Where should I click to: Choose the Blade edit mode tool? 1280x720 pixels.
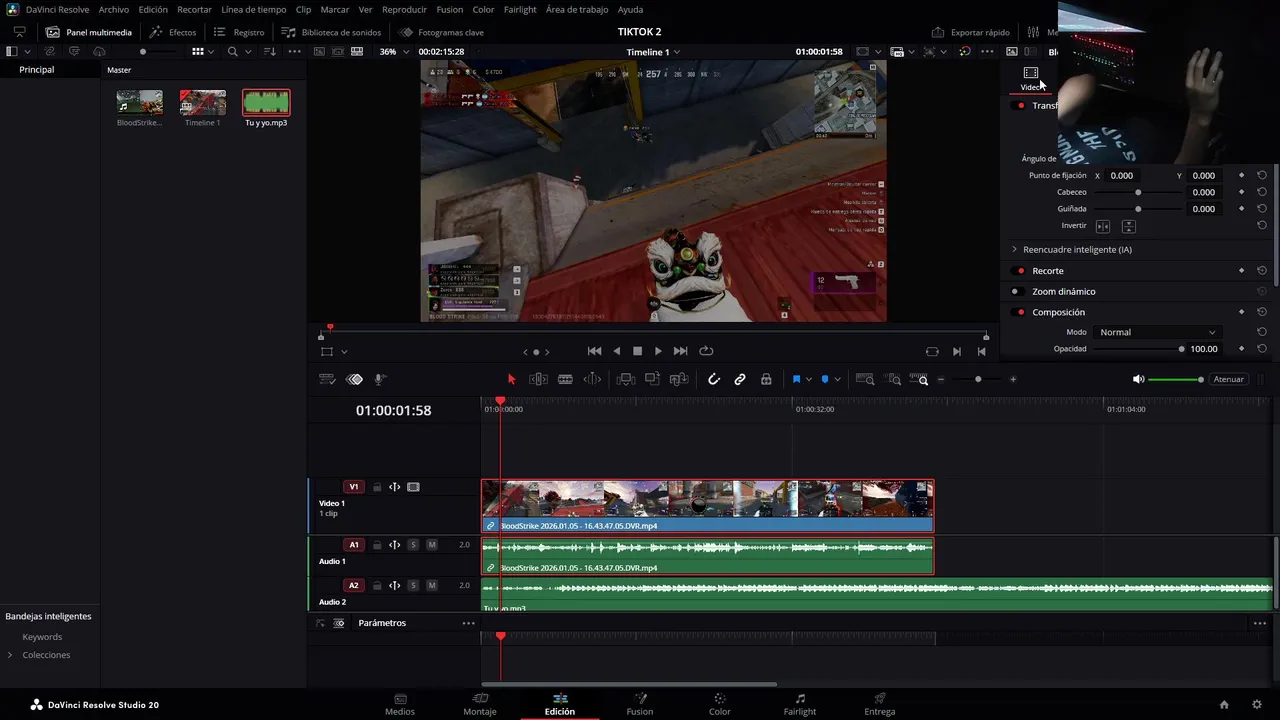click(x=565, y=379)
